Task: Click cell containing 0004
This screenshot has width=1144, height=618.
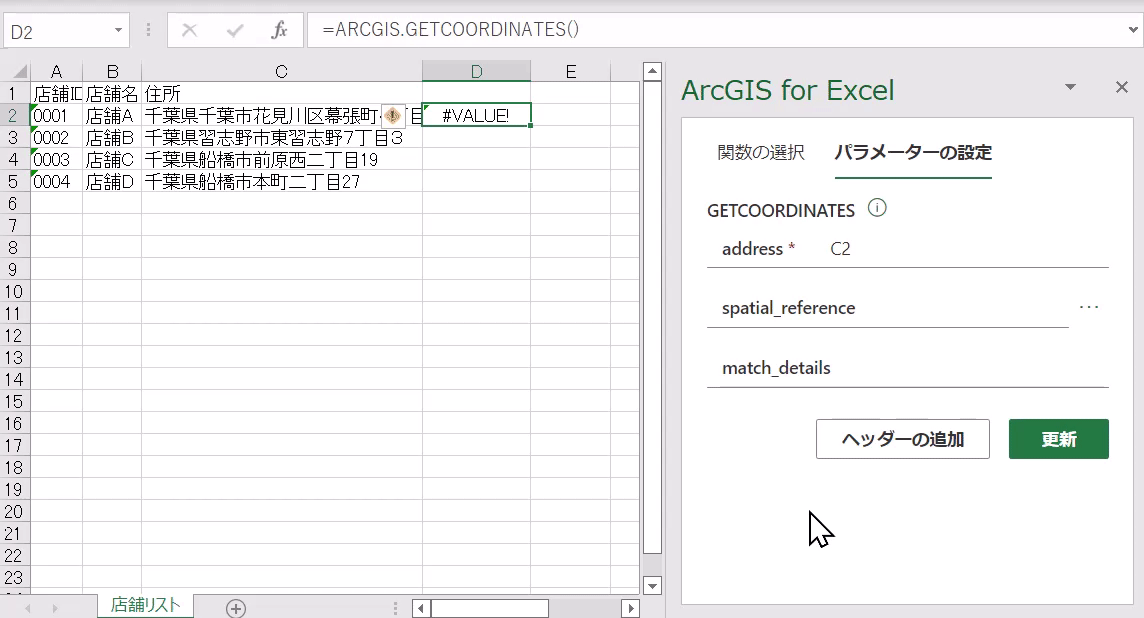Action: tap(56, 182)
